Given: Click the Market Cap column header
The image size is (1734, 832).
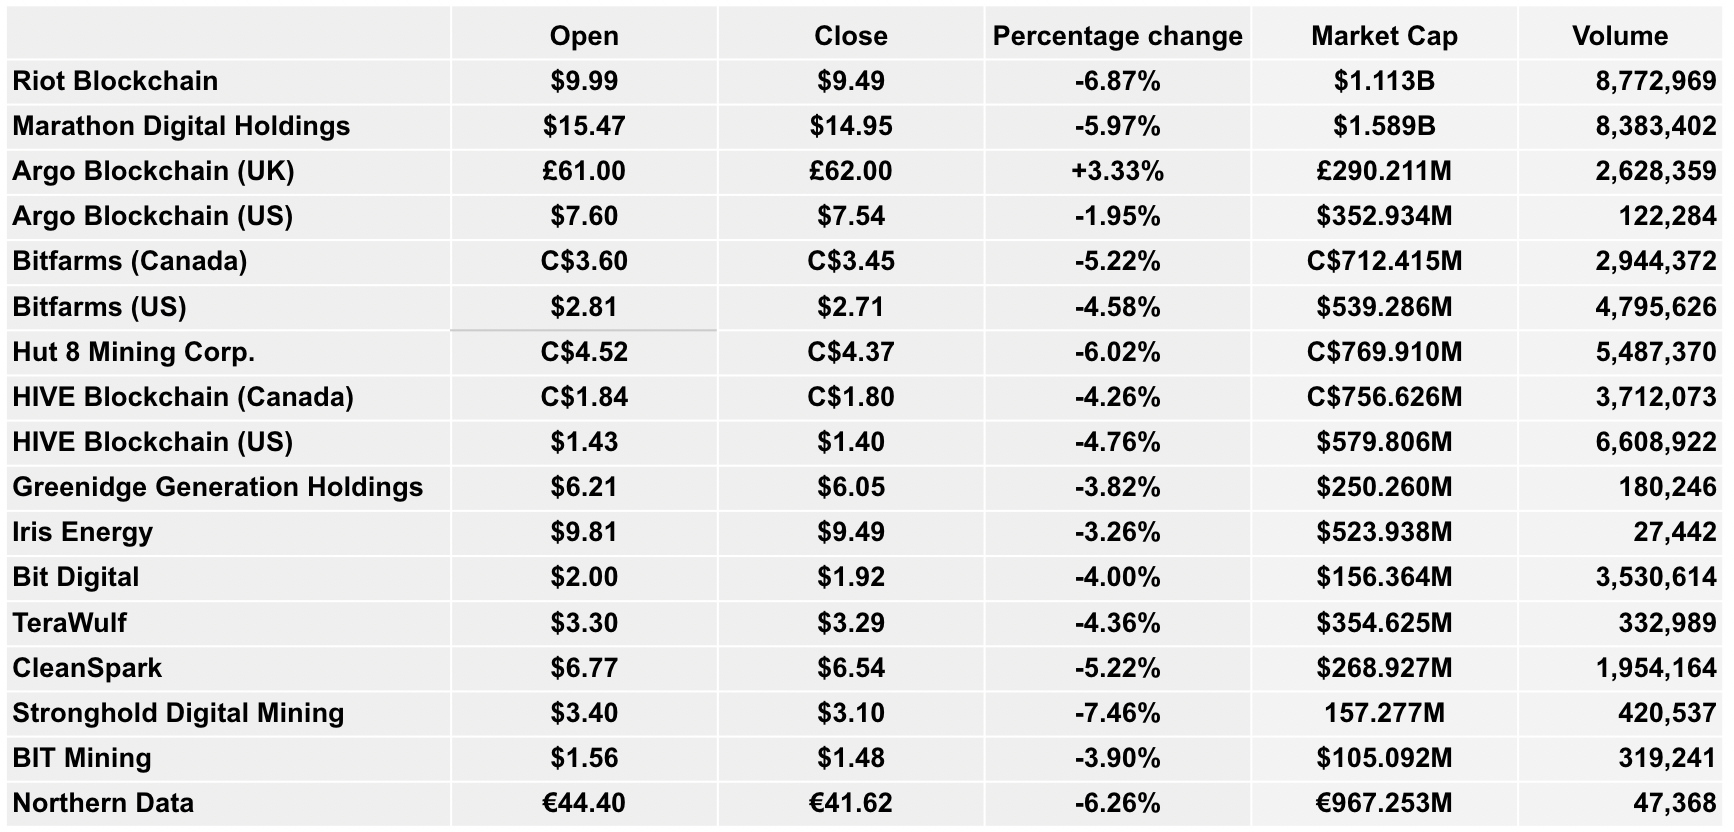Looking at the screenshot, I should pyautogui.click(x=1384, y=36).
